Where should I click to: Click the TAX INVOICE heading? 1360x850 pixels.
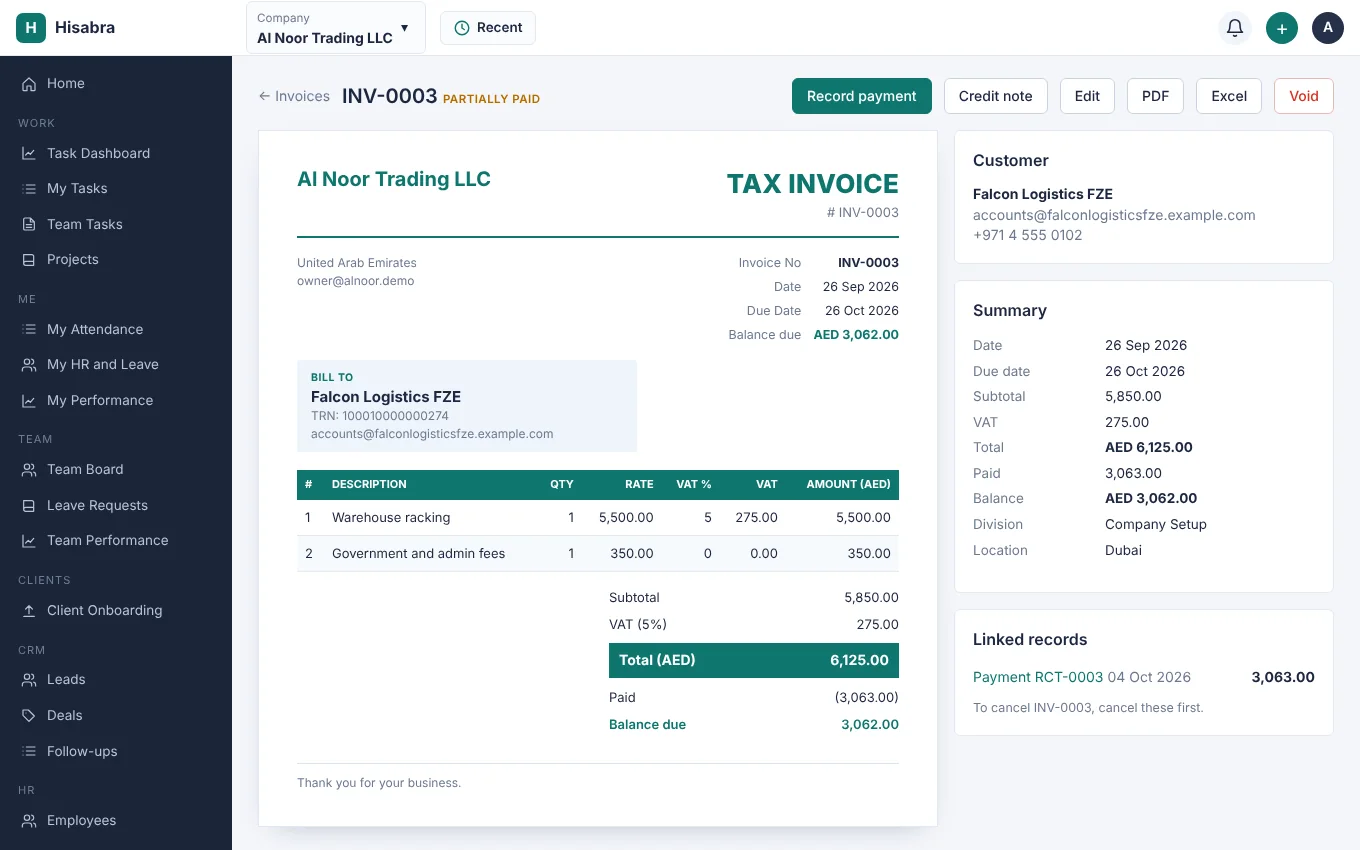click(x=812, y=184)
